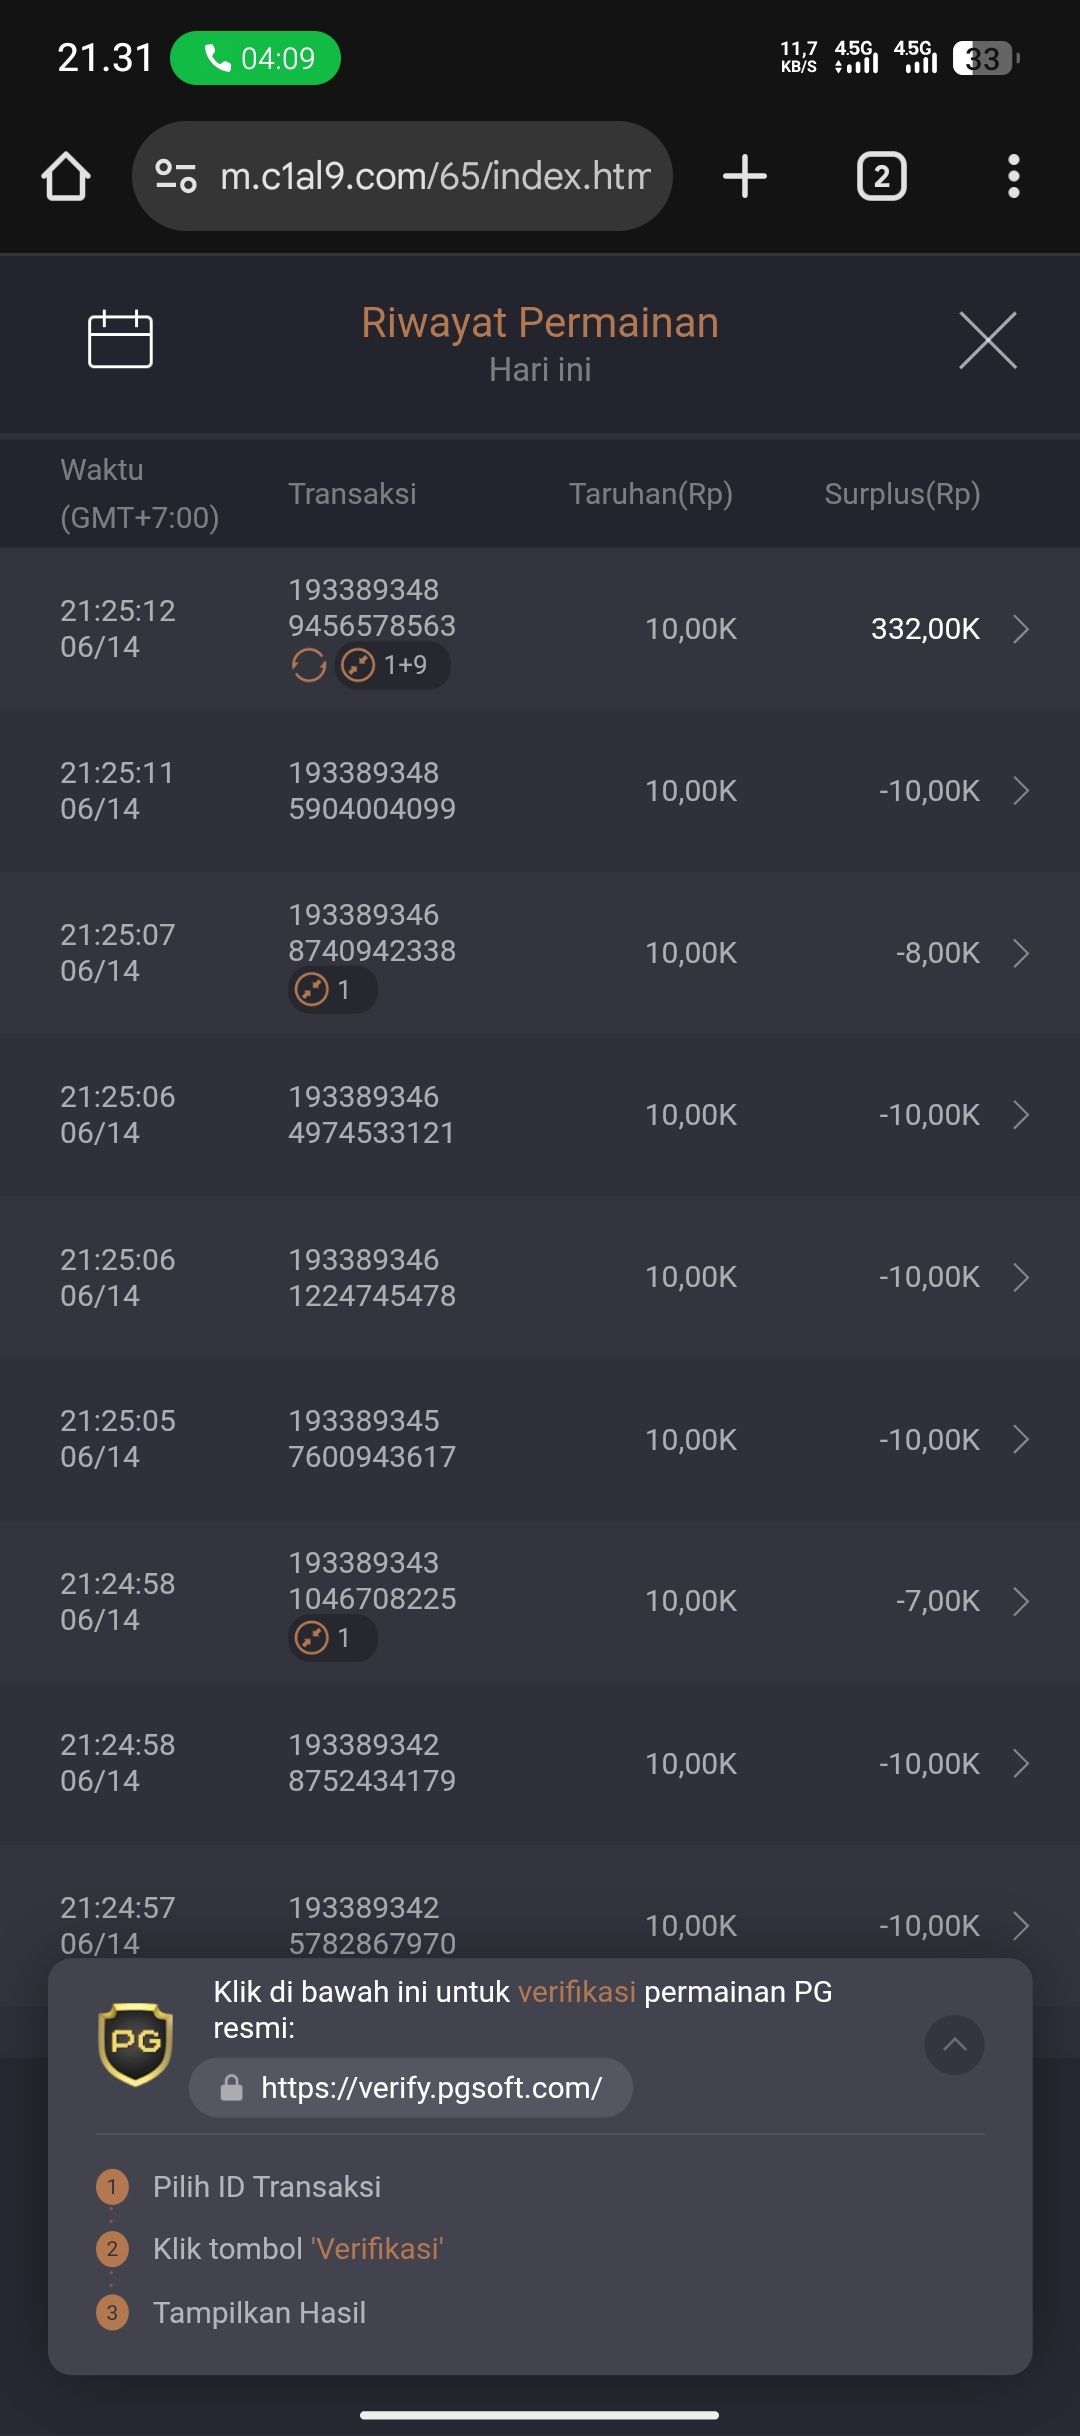Tap the site settings icon in address bar
1080x2436 pixels.
[x=176, y=176]
